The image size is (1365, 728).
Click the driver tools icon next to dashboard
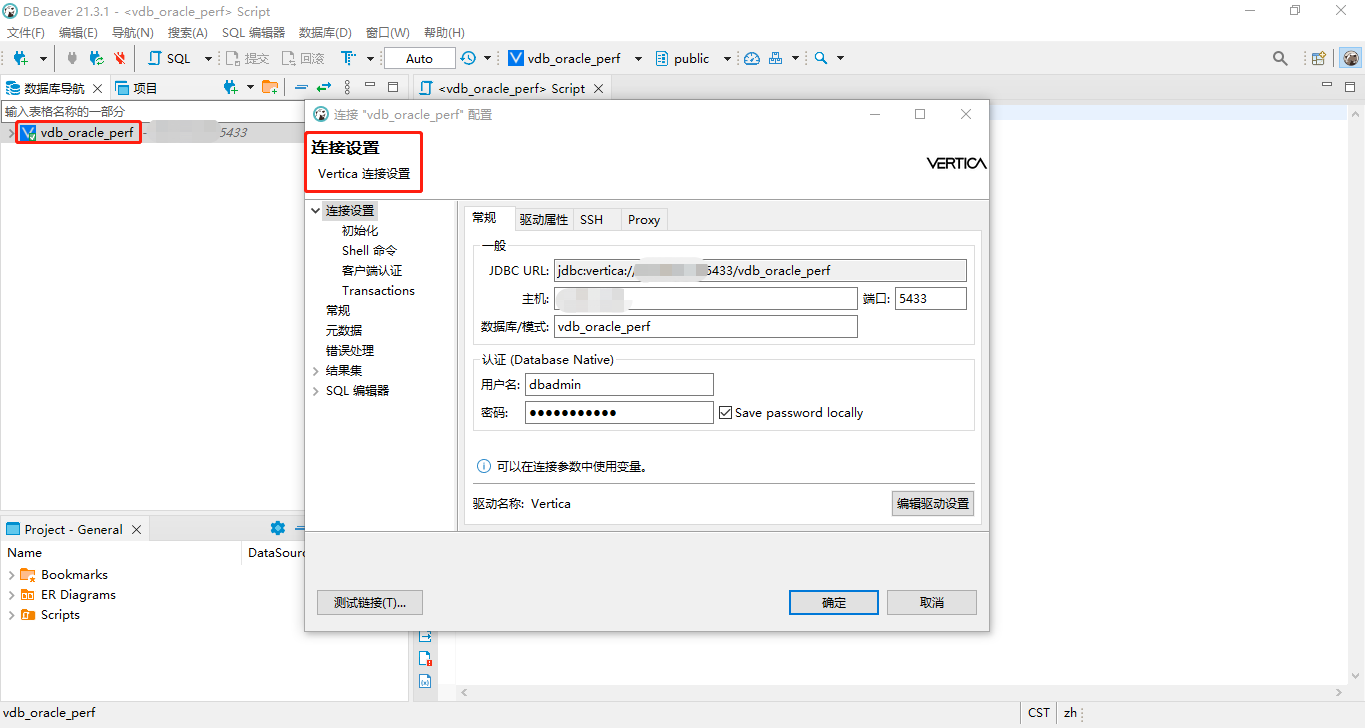776,58
